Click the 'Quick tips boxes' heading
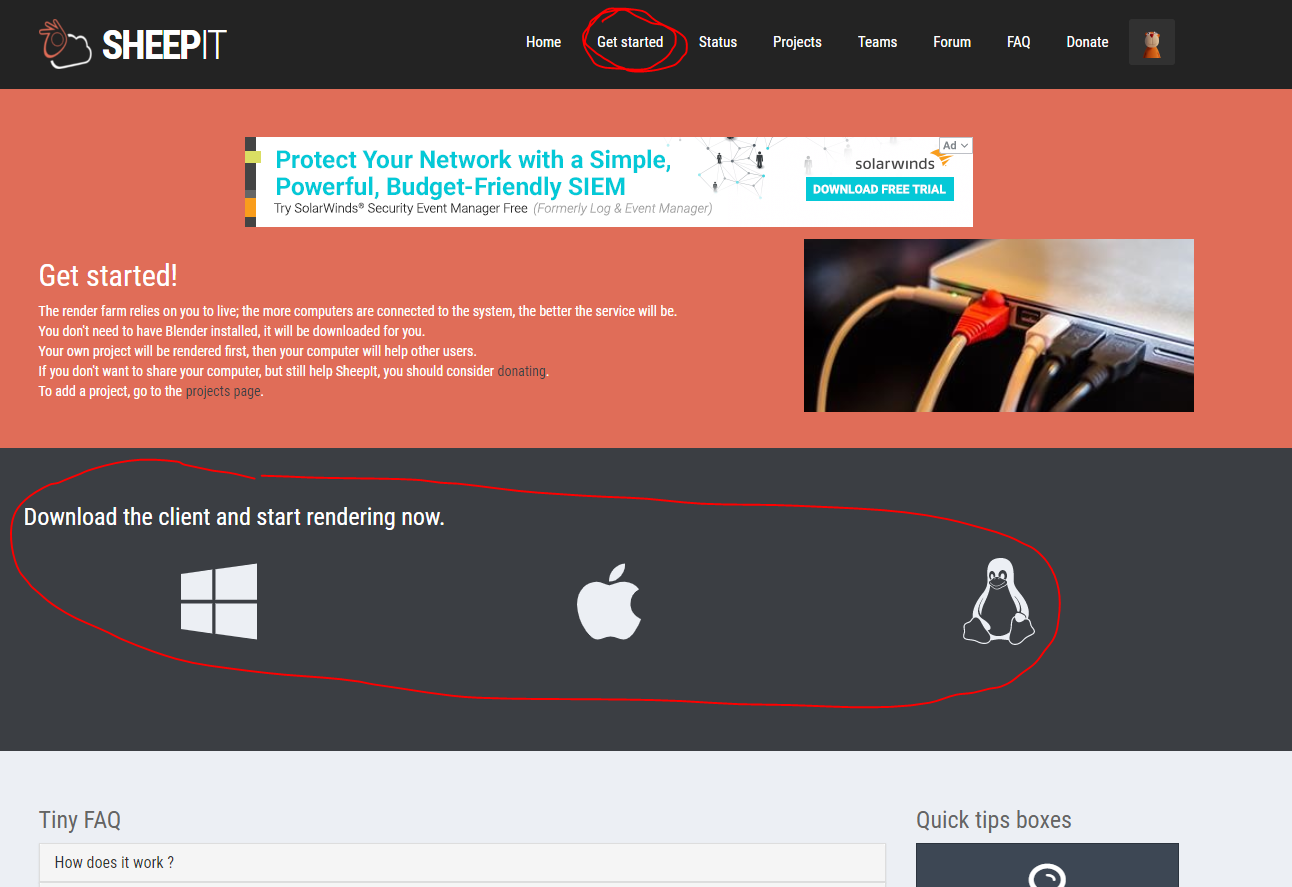Screen dimensions: 1292x887 (994, 820)
